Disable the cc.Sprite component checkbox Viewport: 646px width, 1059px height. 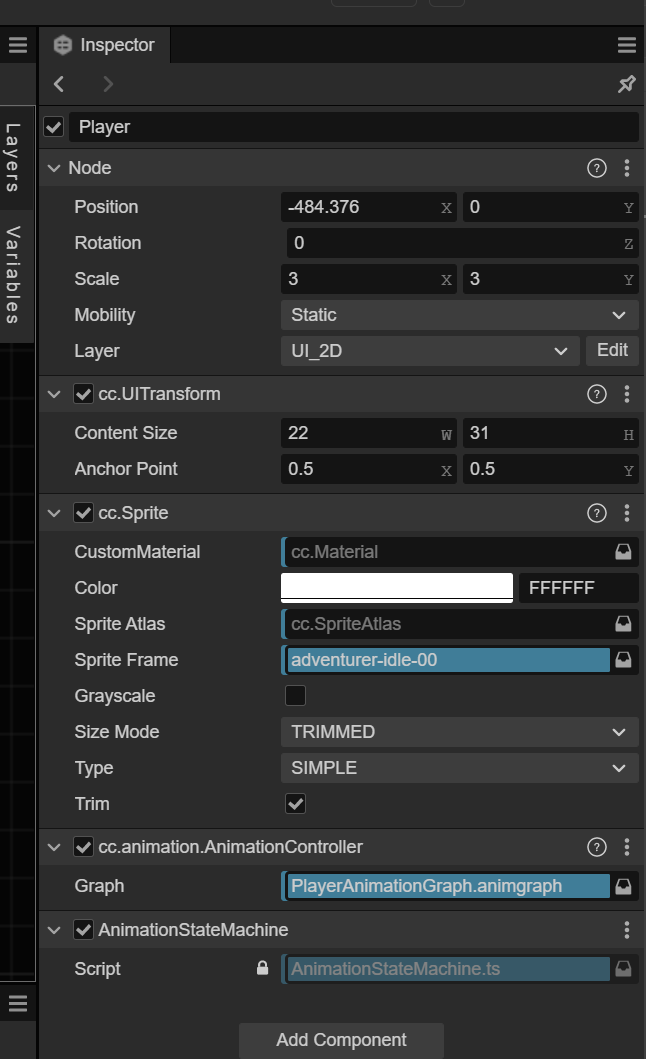(84, 513)
